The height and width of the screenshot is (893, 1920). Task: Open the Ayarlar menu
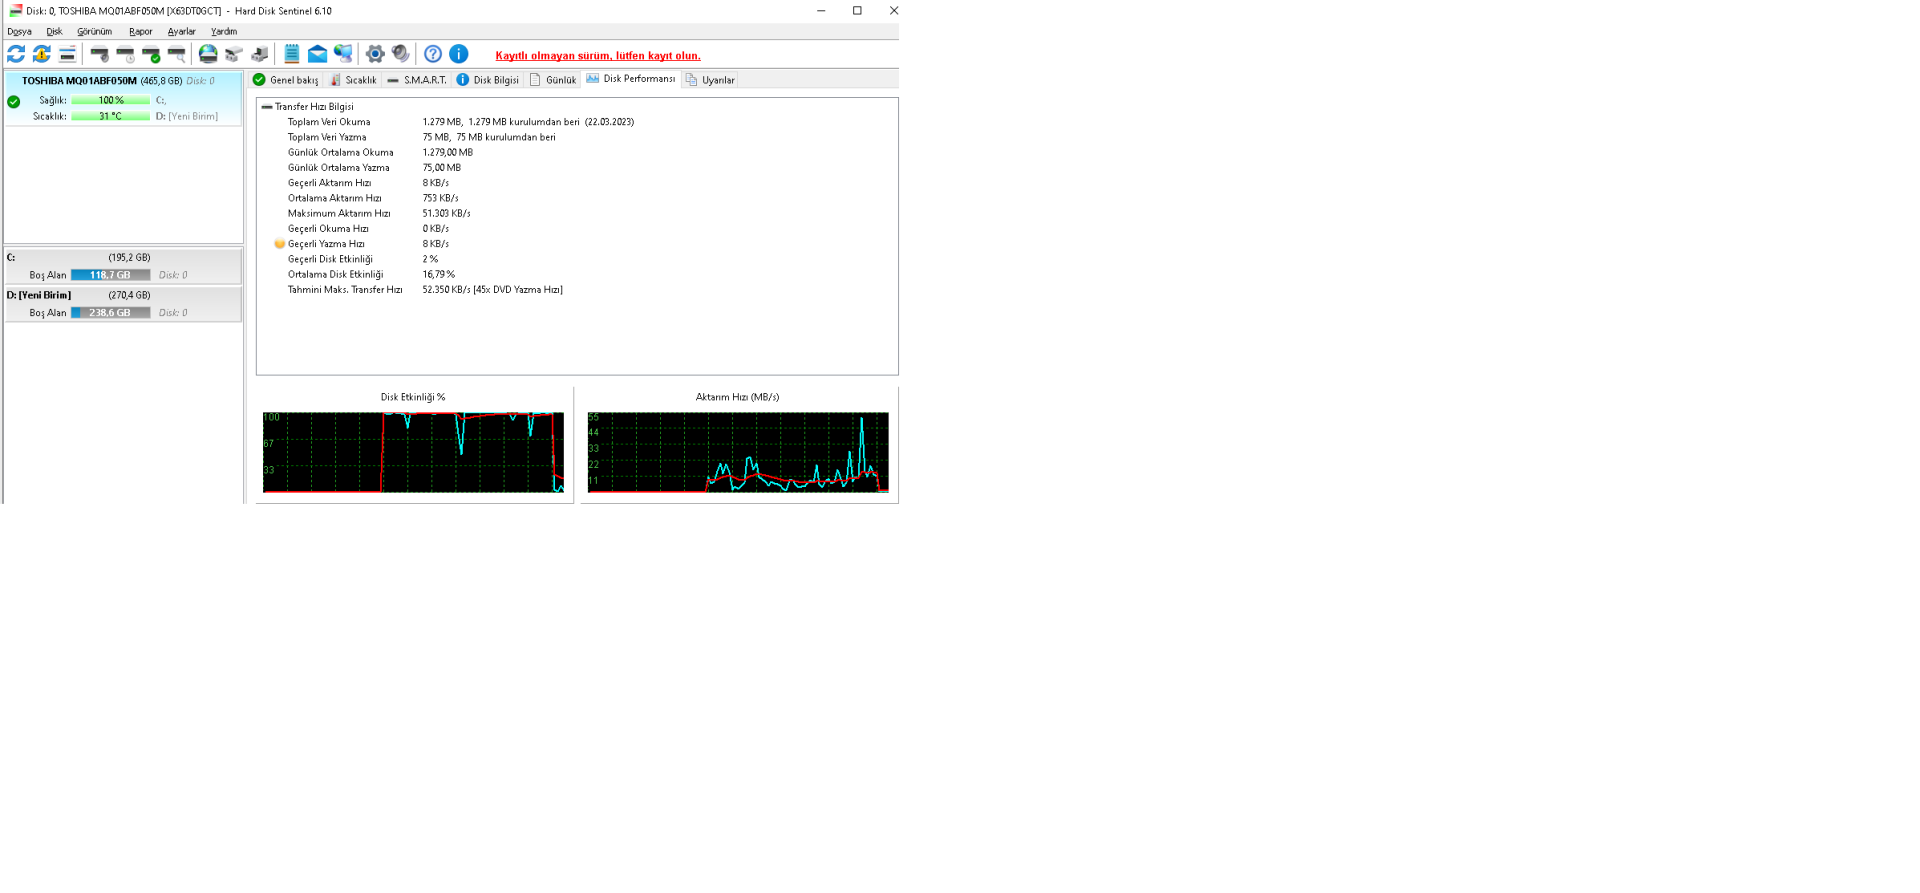coord(181,32)
